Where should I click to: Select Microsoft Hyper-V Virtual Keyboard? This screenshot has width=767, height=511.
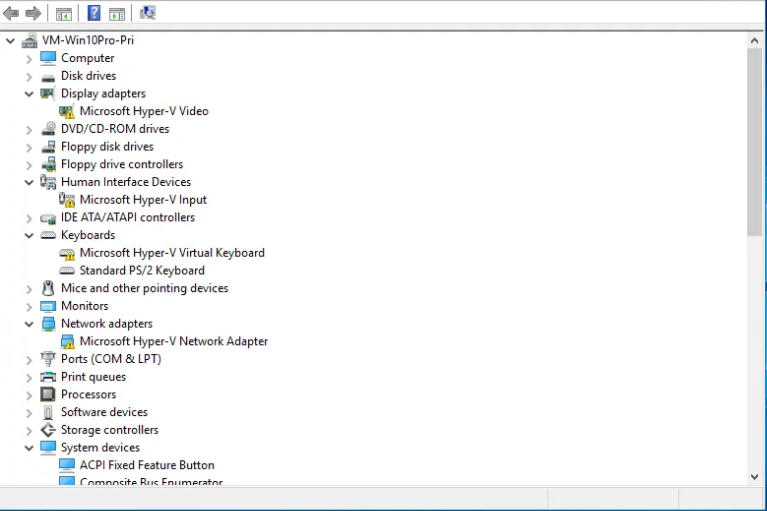172,253
